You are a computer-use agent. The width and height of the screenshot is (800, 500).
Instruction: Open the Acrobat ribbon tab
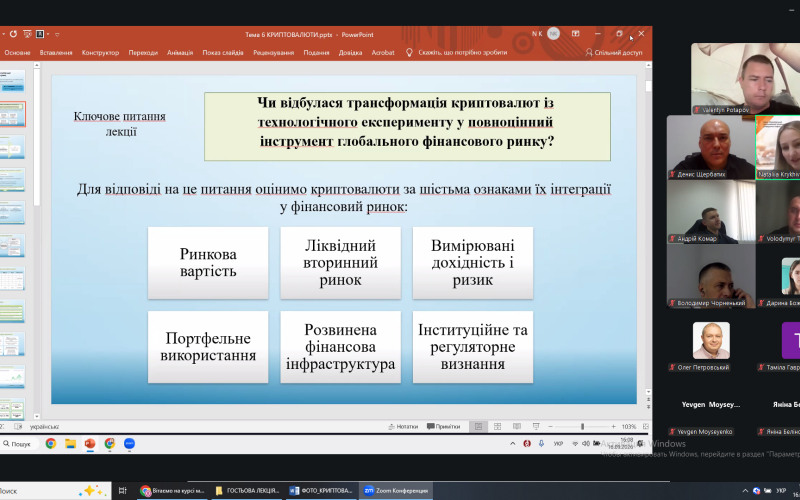coord(383,53)
